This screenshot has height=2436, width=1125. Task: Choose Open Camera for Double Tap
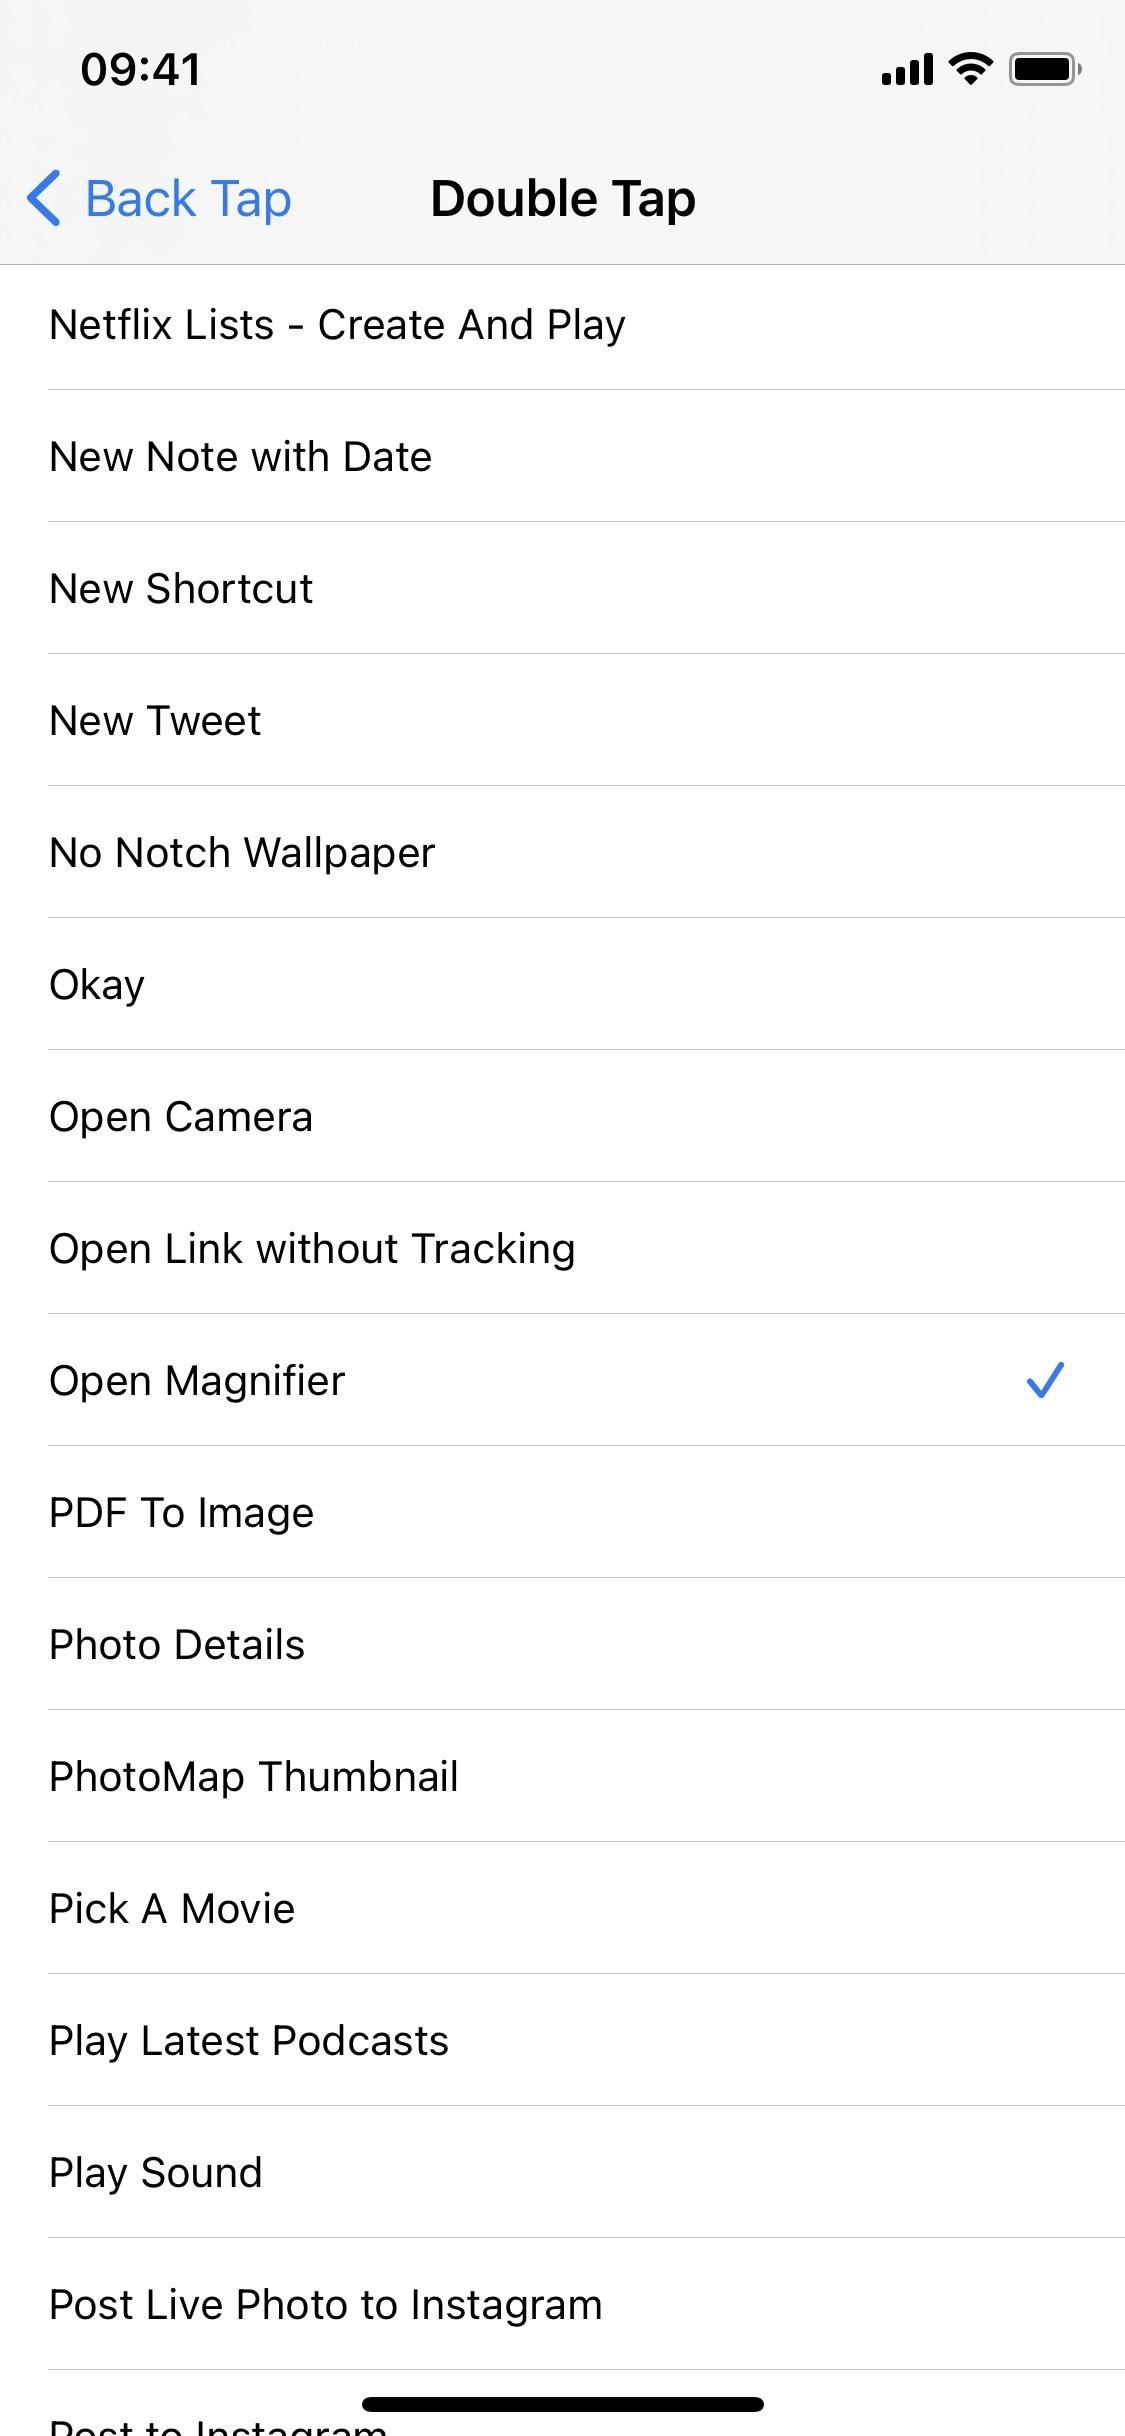(x=562, y=1116)
